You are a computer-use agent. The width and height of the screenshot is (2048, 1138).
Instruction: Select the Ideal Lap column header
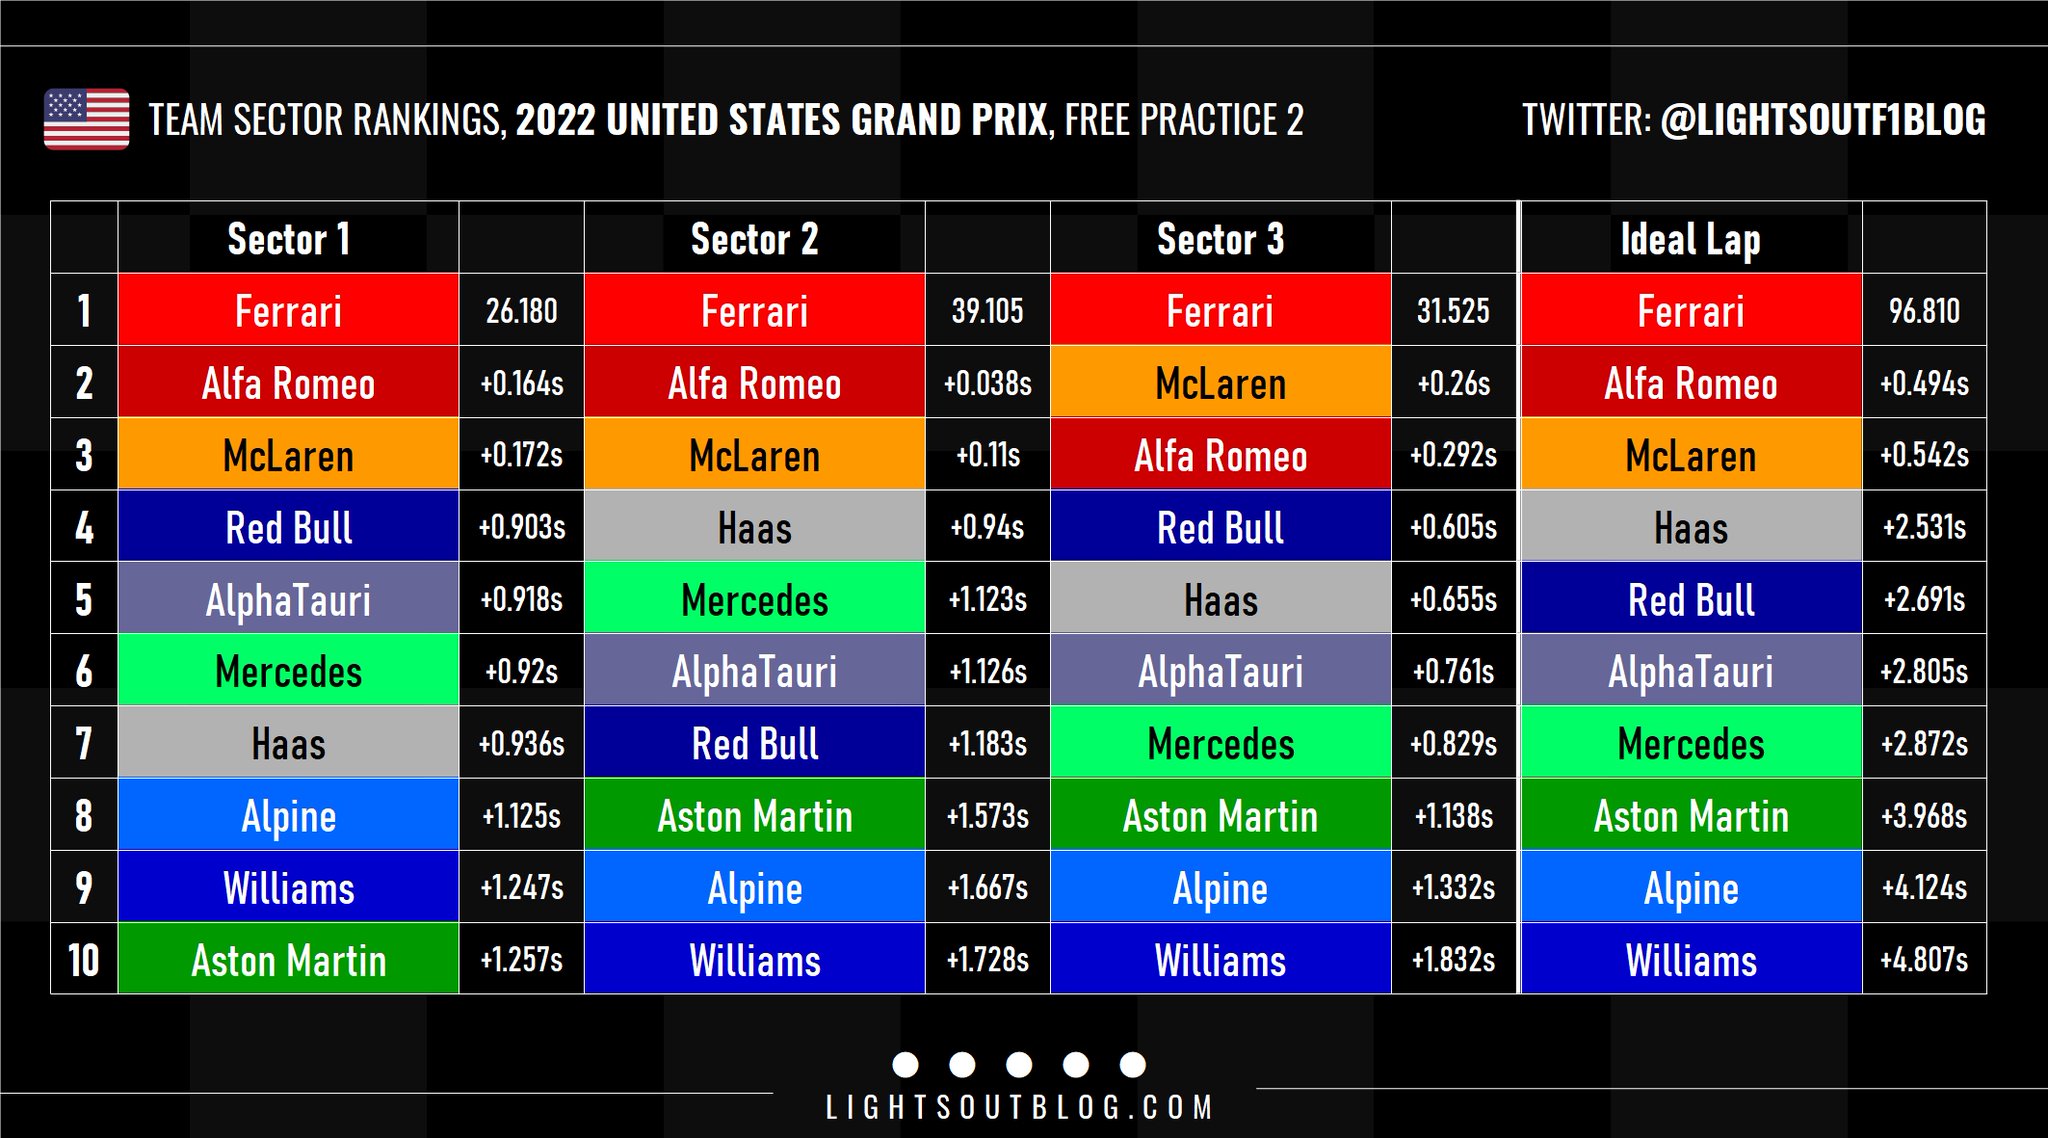[1690, 239]
